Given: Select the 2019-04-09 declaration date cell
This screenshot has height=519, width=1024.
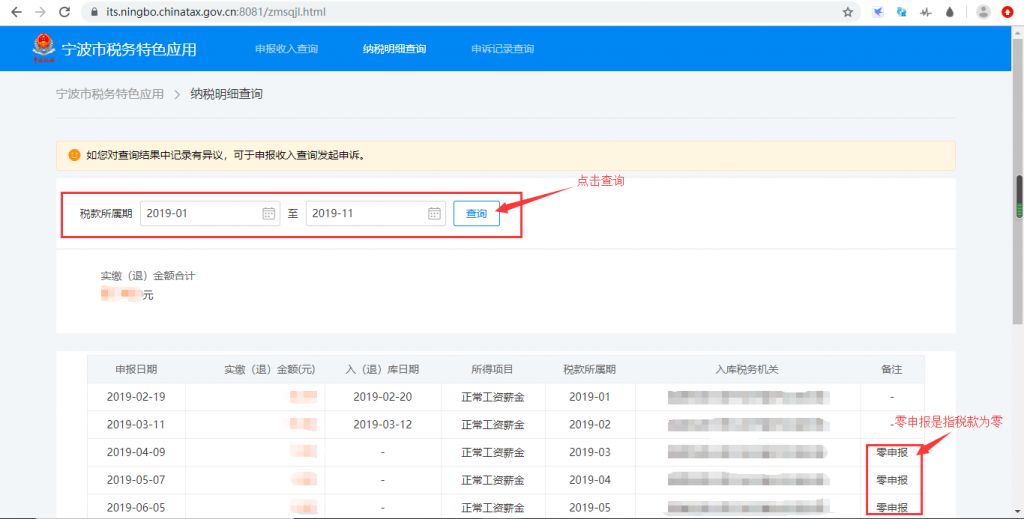Looking at the screenshot, I should [x=136, y=452].
